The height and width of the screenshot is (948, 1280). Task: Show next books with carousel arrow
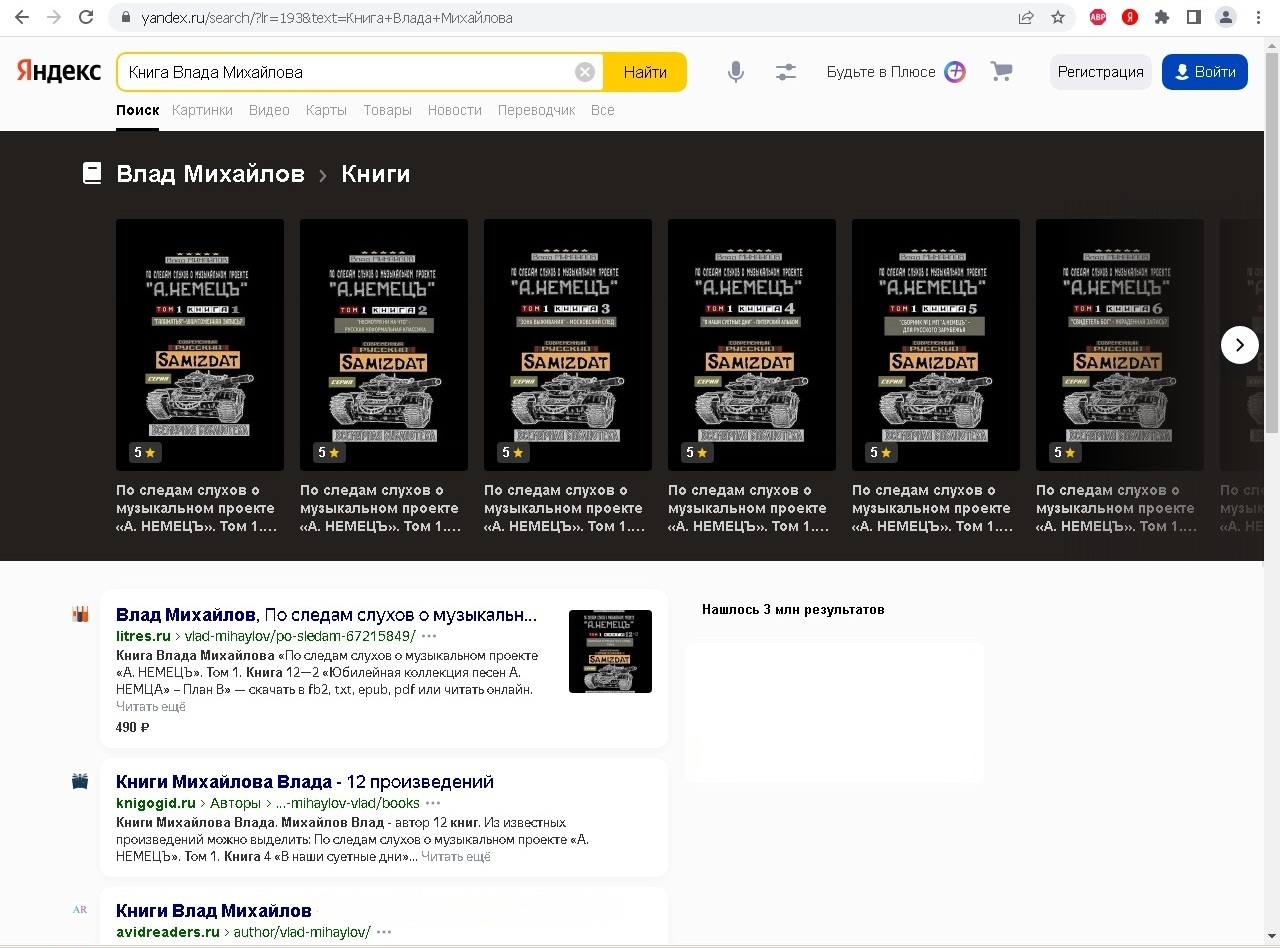click(x=1240, y=345)
